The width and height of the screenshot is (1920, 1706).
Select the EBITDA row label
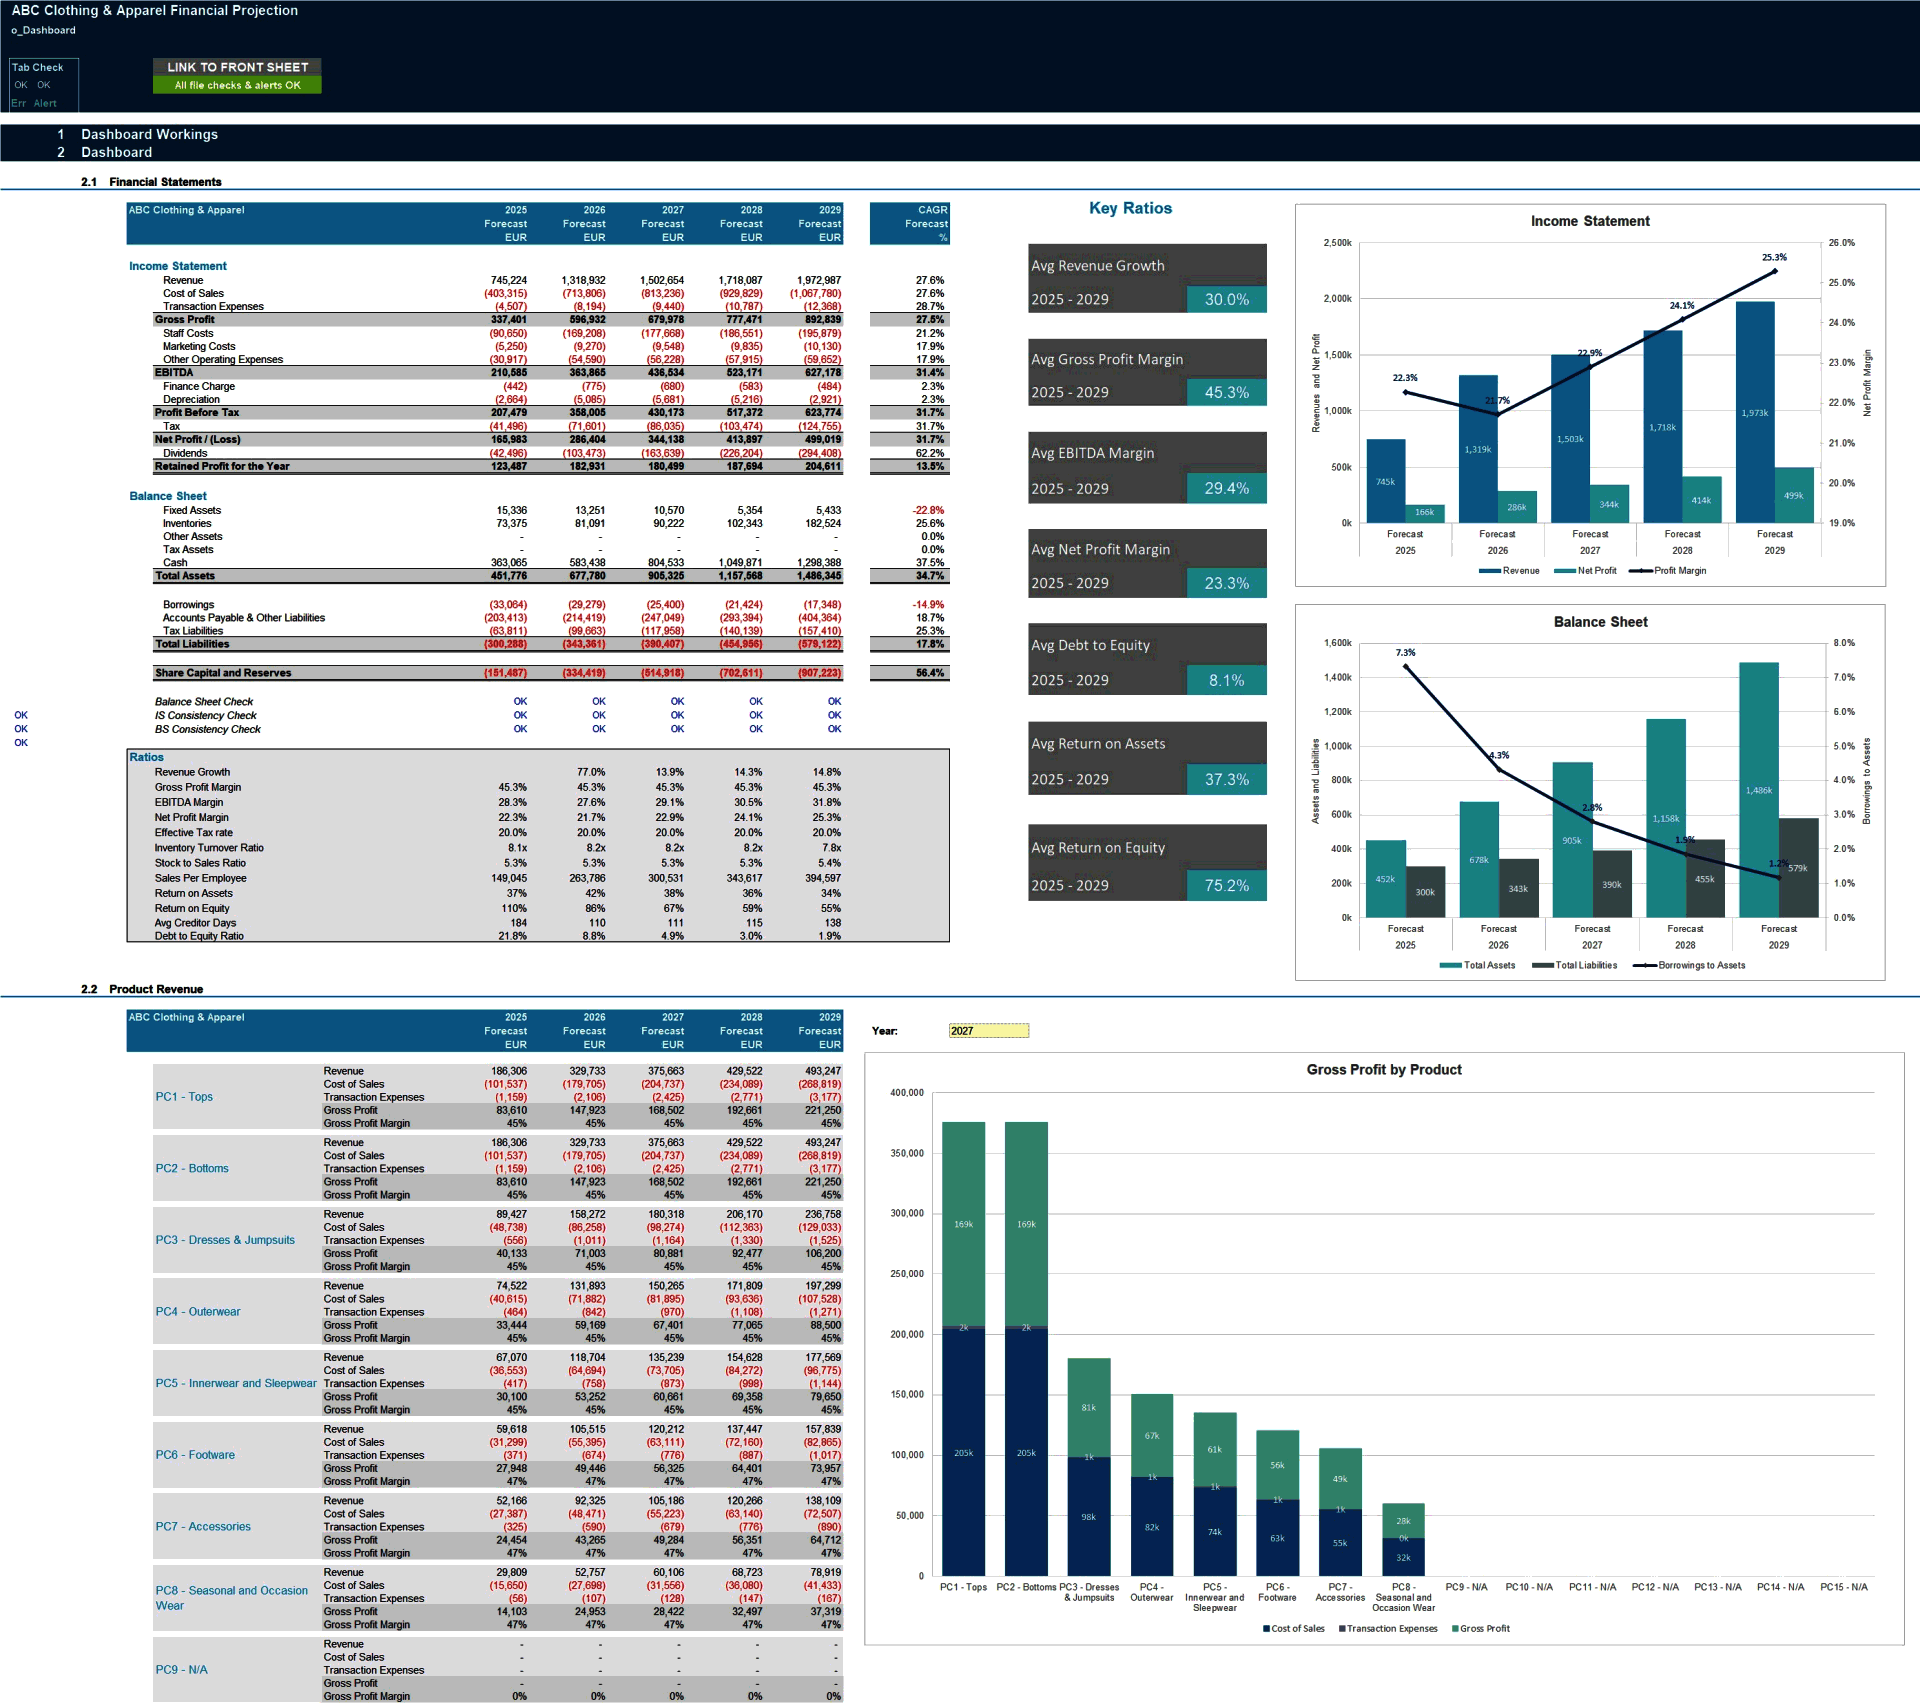click(x=174, y=373)
